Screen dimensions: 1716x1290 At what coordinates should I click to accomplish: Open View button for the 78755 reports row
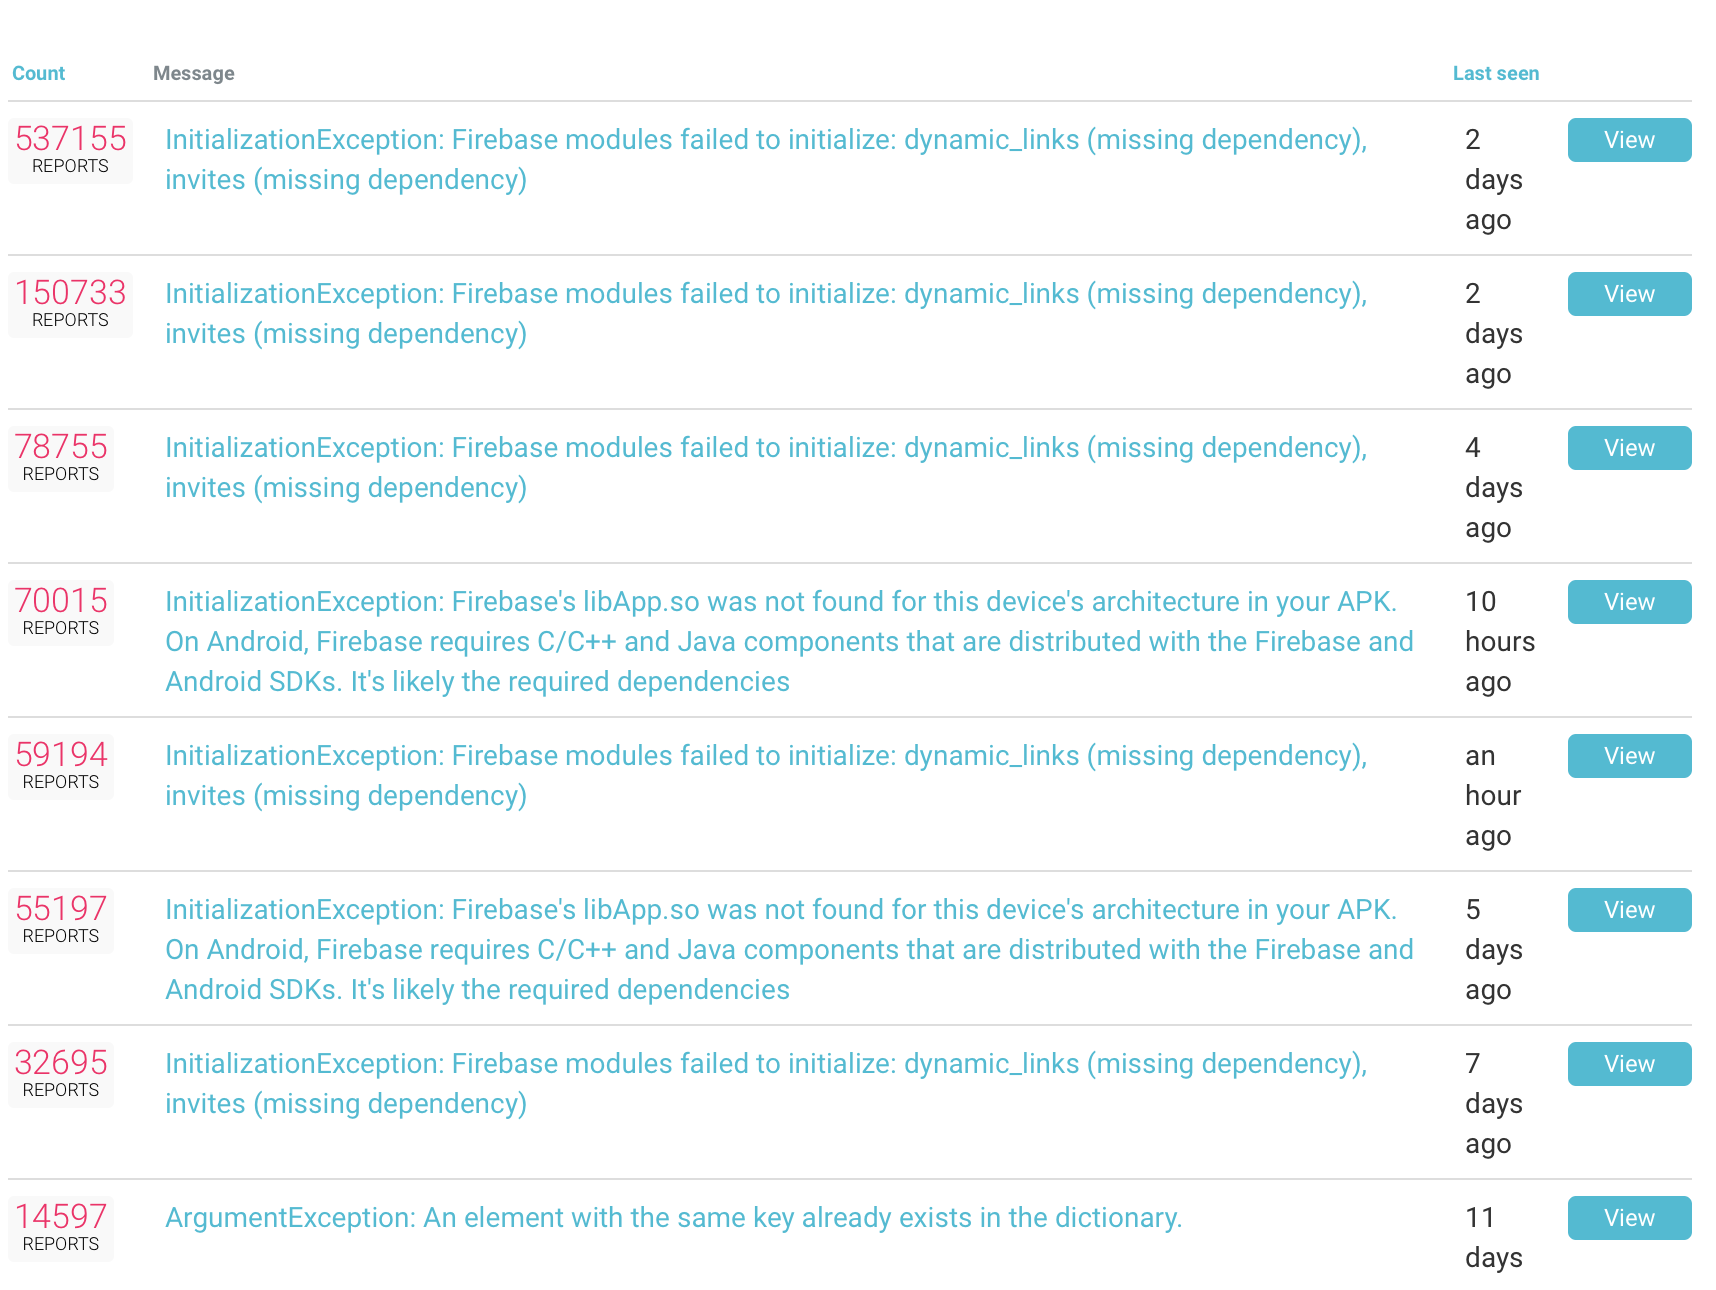[1628, 448]
